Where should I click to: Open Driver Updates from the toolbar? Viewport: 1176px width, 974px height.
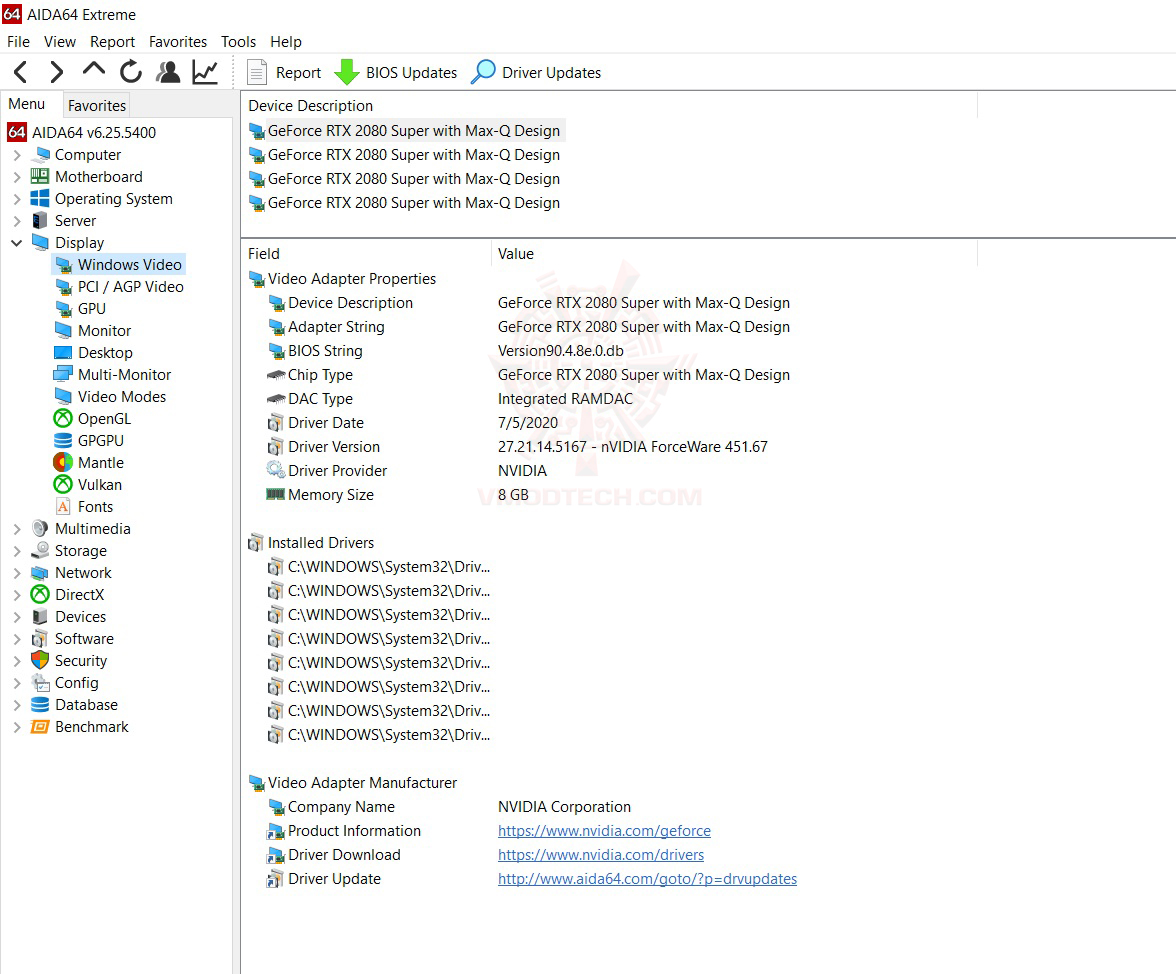click(x=536, y=73)
